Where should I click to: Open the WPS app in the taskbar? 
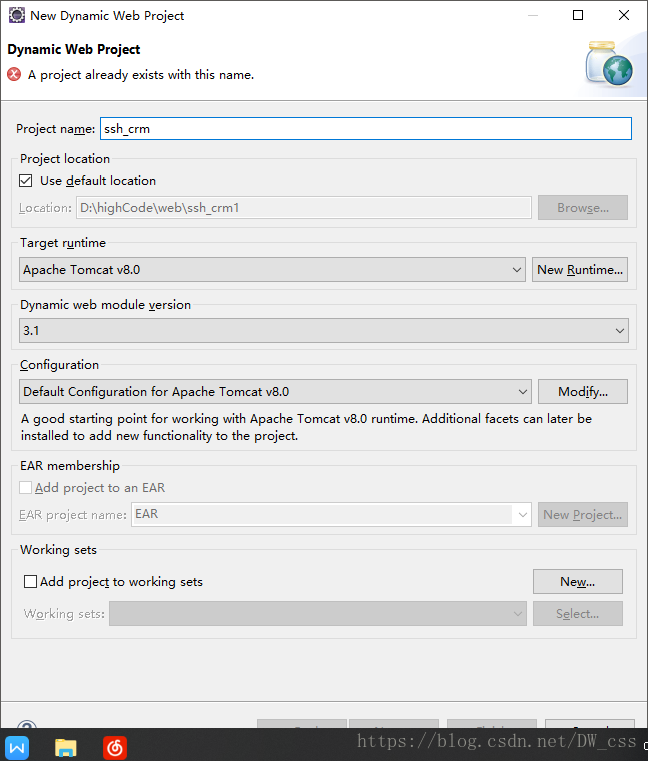17,747
